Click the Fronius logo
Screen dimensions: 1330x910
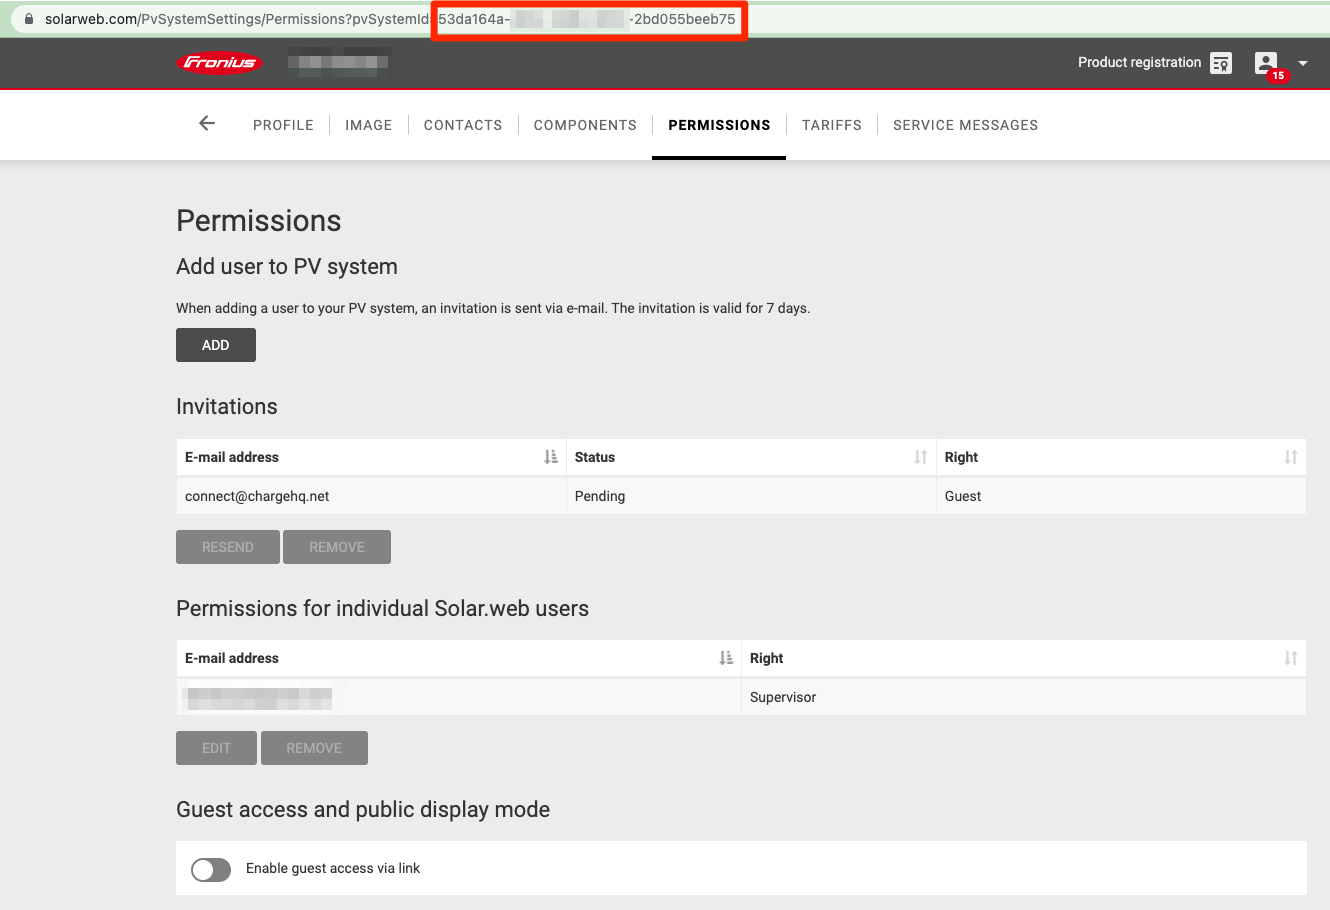click(219, 63)
